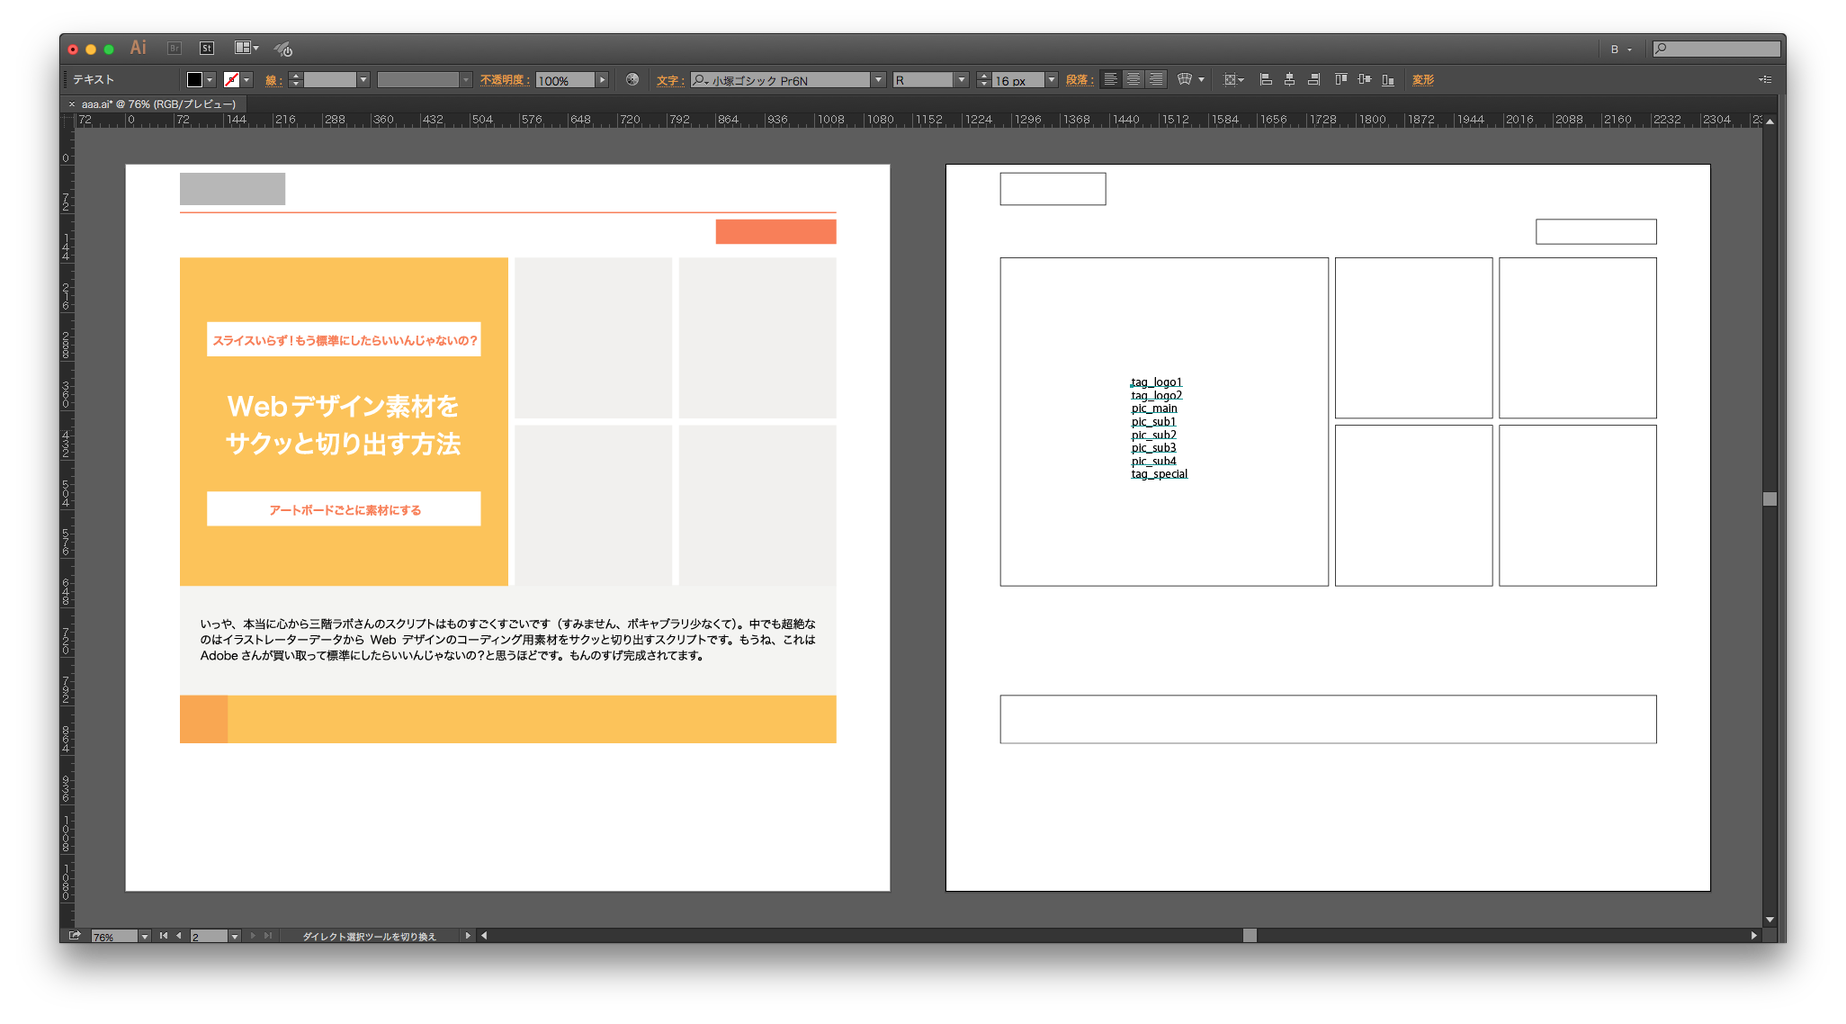Click the 76% zoom level field

click(x=114, y=937)
